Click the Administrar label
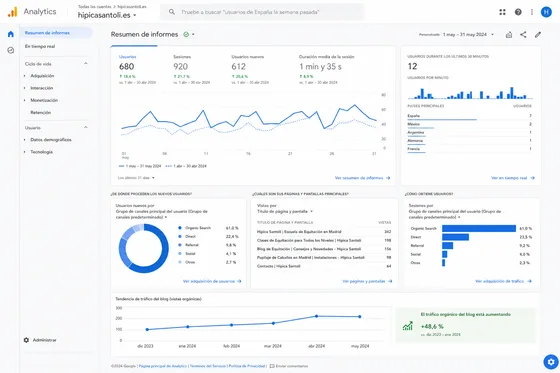The height and width of the screenshot is (373, 560). coord(45,340)
